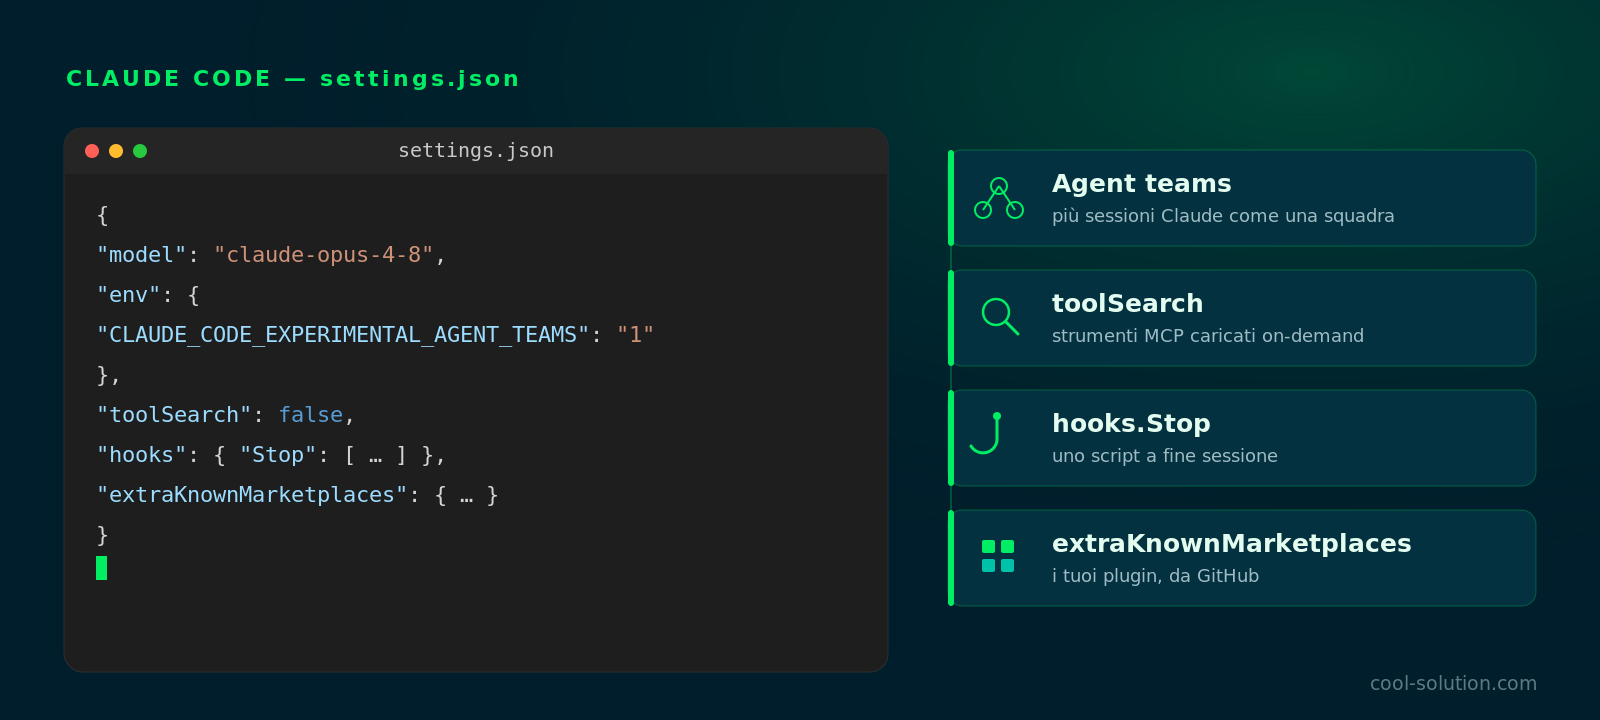Click the closing brace on last code line
The image size is (1600, 720).
tap(102, 535)
